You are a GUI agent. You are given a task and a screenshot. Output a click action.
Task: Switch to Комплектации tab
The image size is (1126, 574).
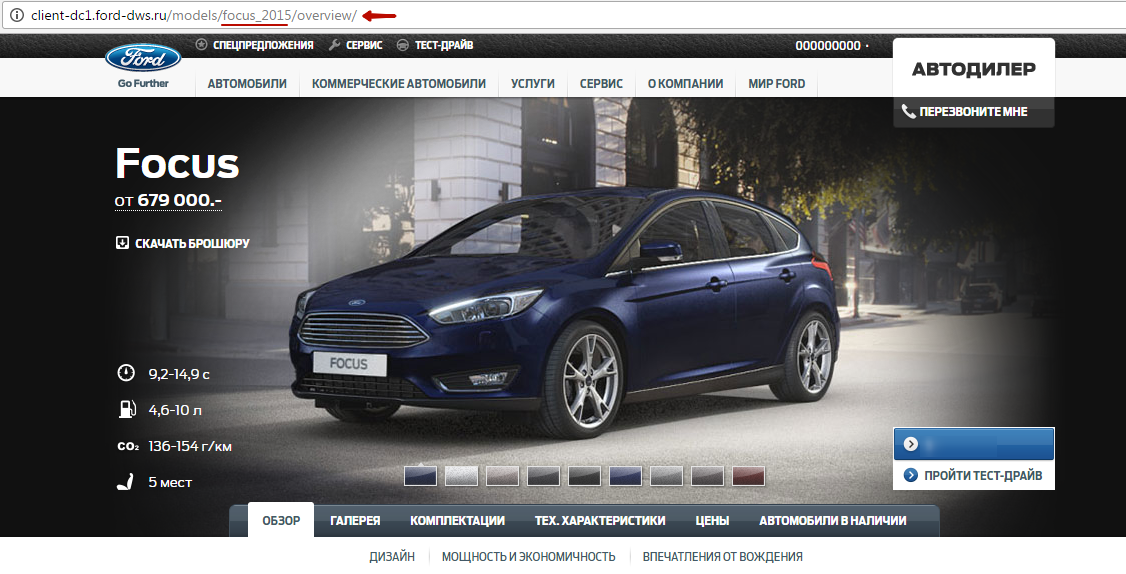[x=457, y=520]
